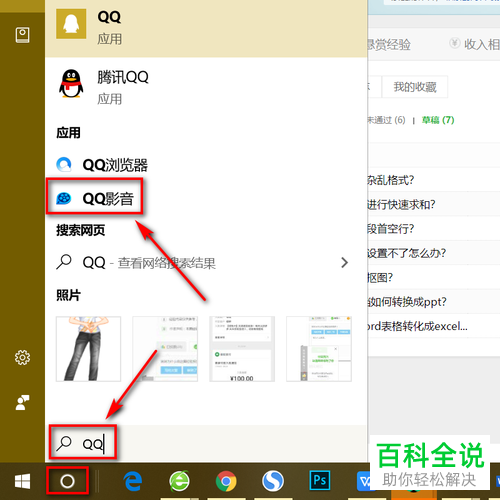Open Cortana notebook icon in sidebar
The width and height of the screenshot is (500, 500).
pyautogui.click(x=22, y=35)
